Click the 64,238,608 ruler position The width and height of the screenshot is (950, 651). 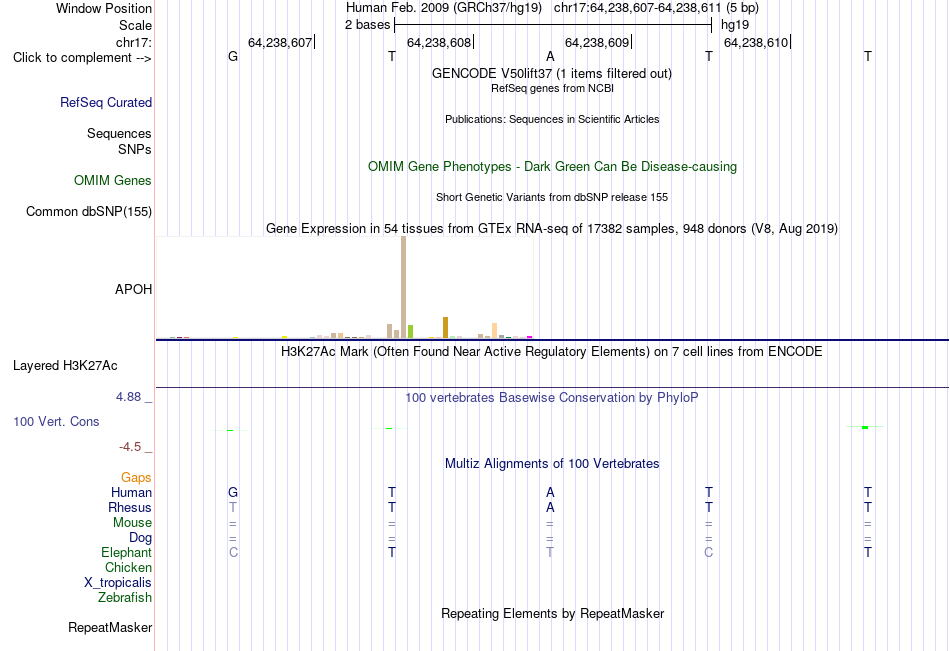[439, 42]
